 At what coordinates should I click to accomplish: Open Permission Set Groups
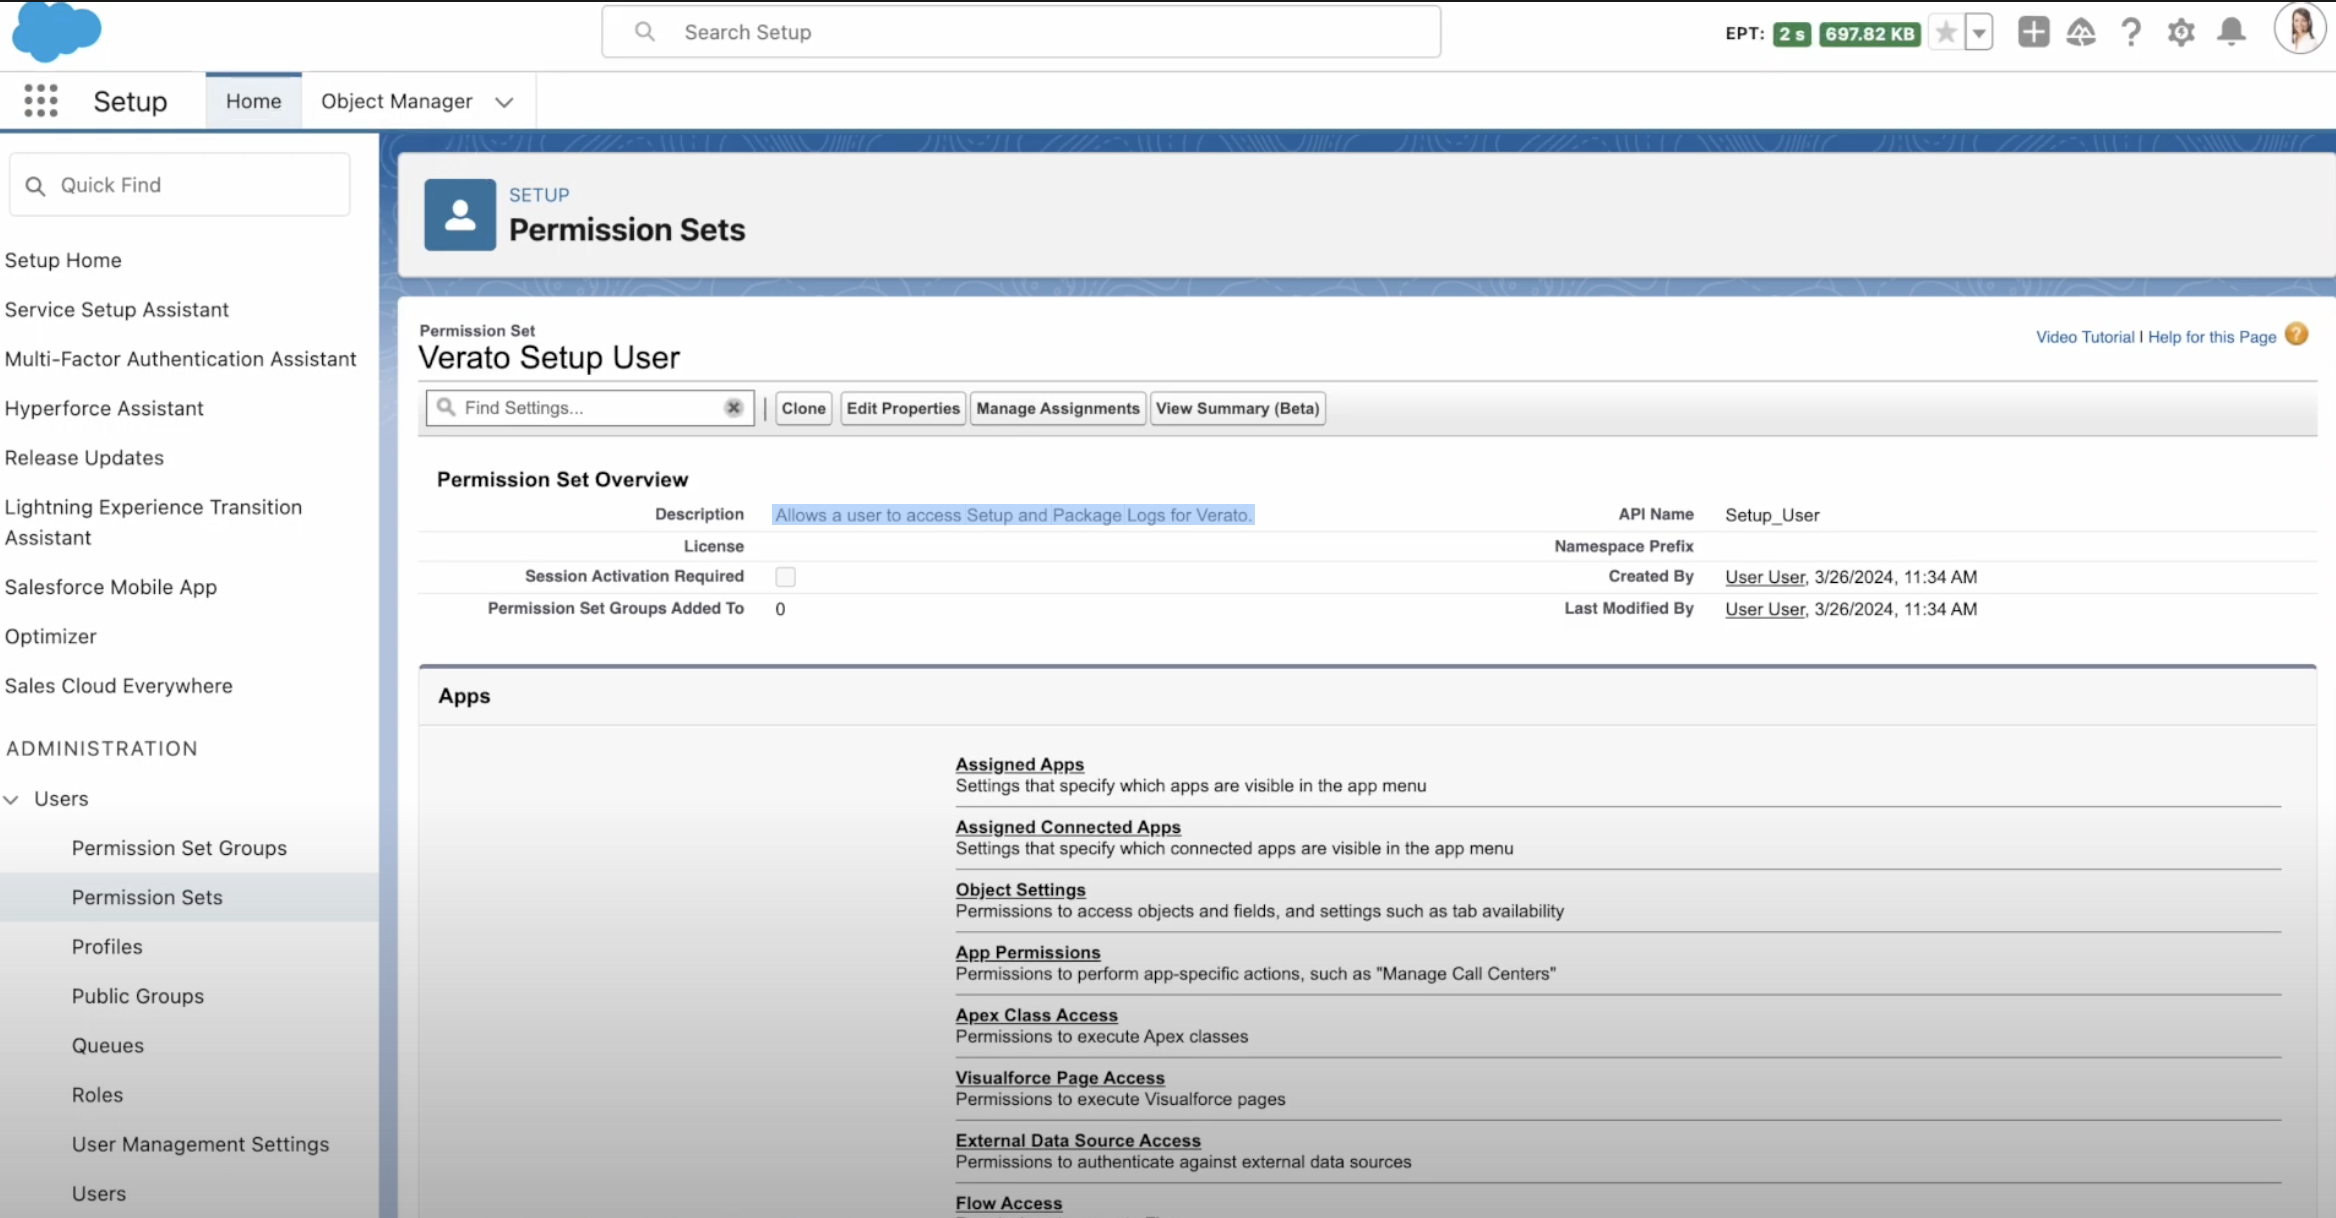179,848
